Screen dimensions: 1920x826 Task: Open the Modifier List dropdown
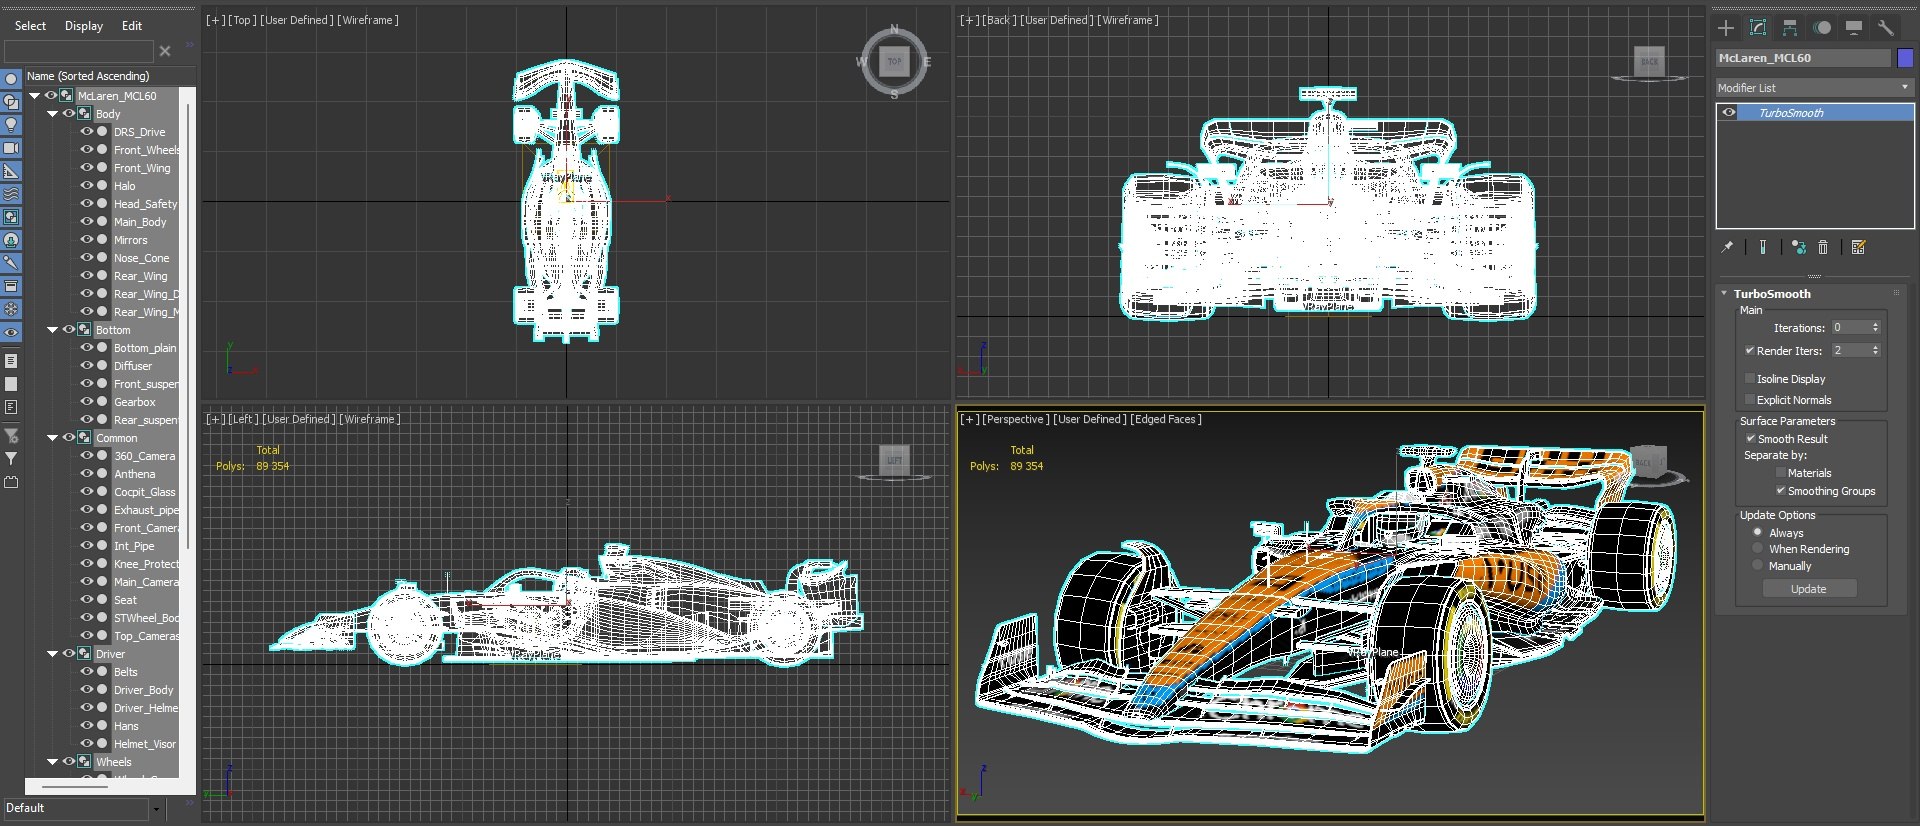tap(1814, 88)
